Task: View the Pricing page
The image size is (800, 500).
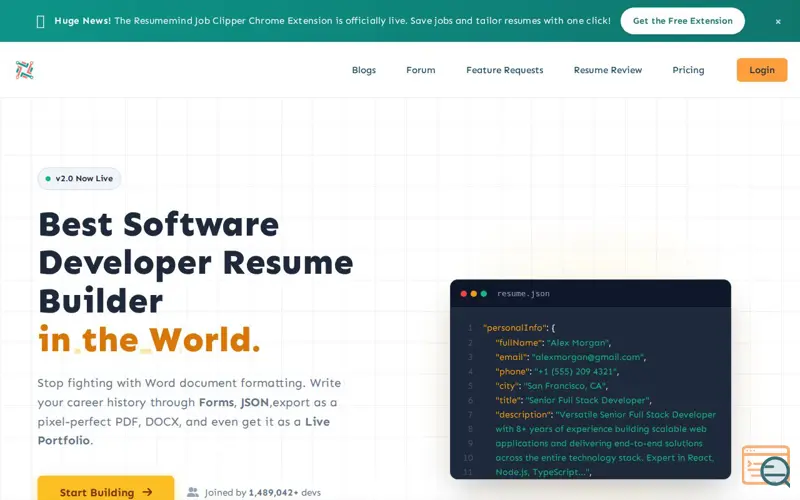Action: coord(688,70)
